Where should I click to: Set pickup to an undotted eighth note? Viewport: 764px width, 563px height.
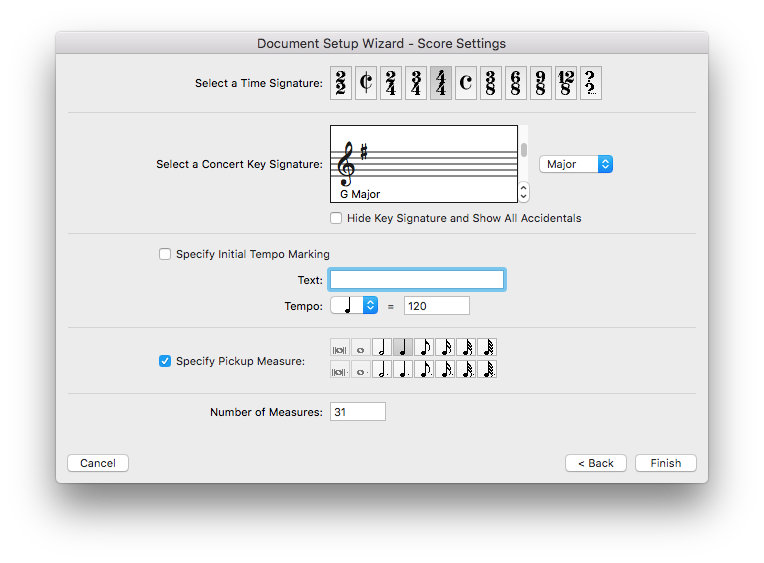[424, 348]
